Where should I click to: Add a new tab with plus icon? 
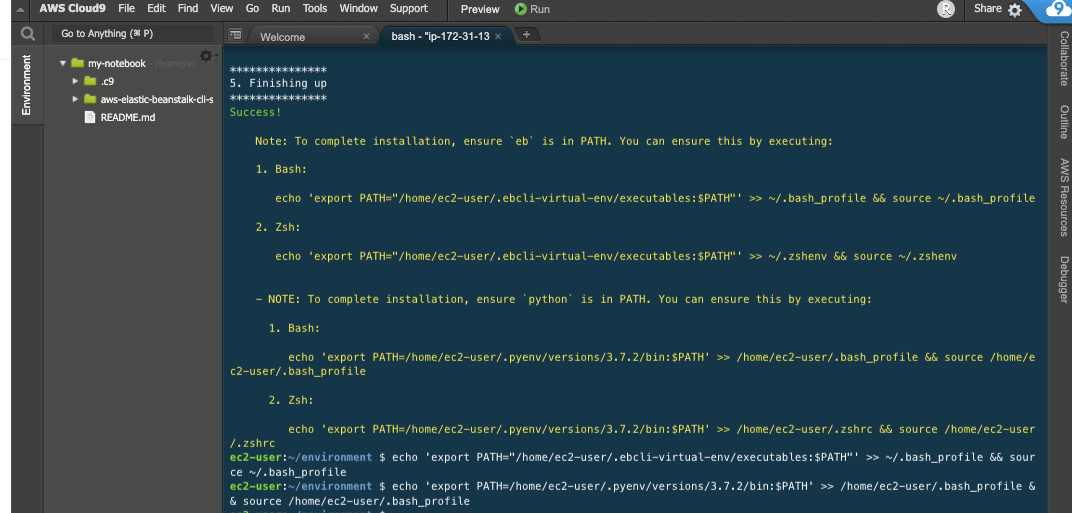pyautogui.click(x=526, y=34)
